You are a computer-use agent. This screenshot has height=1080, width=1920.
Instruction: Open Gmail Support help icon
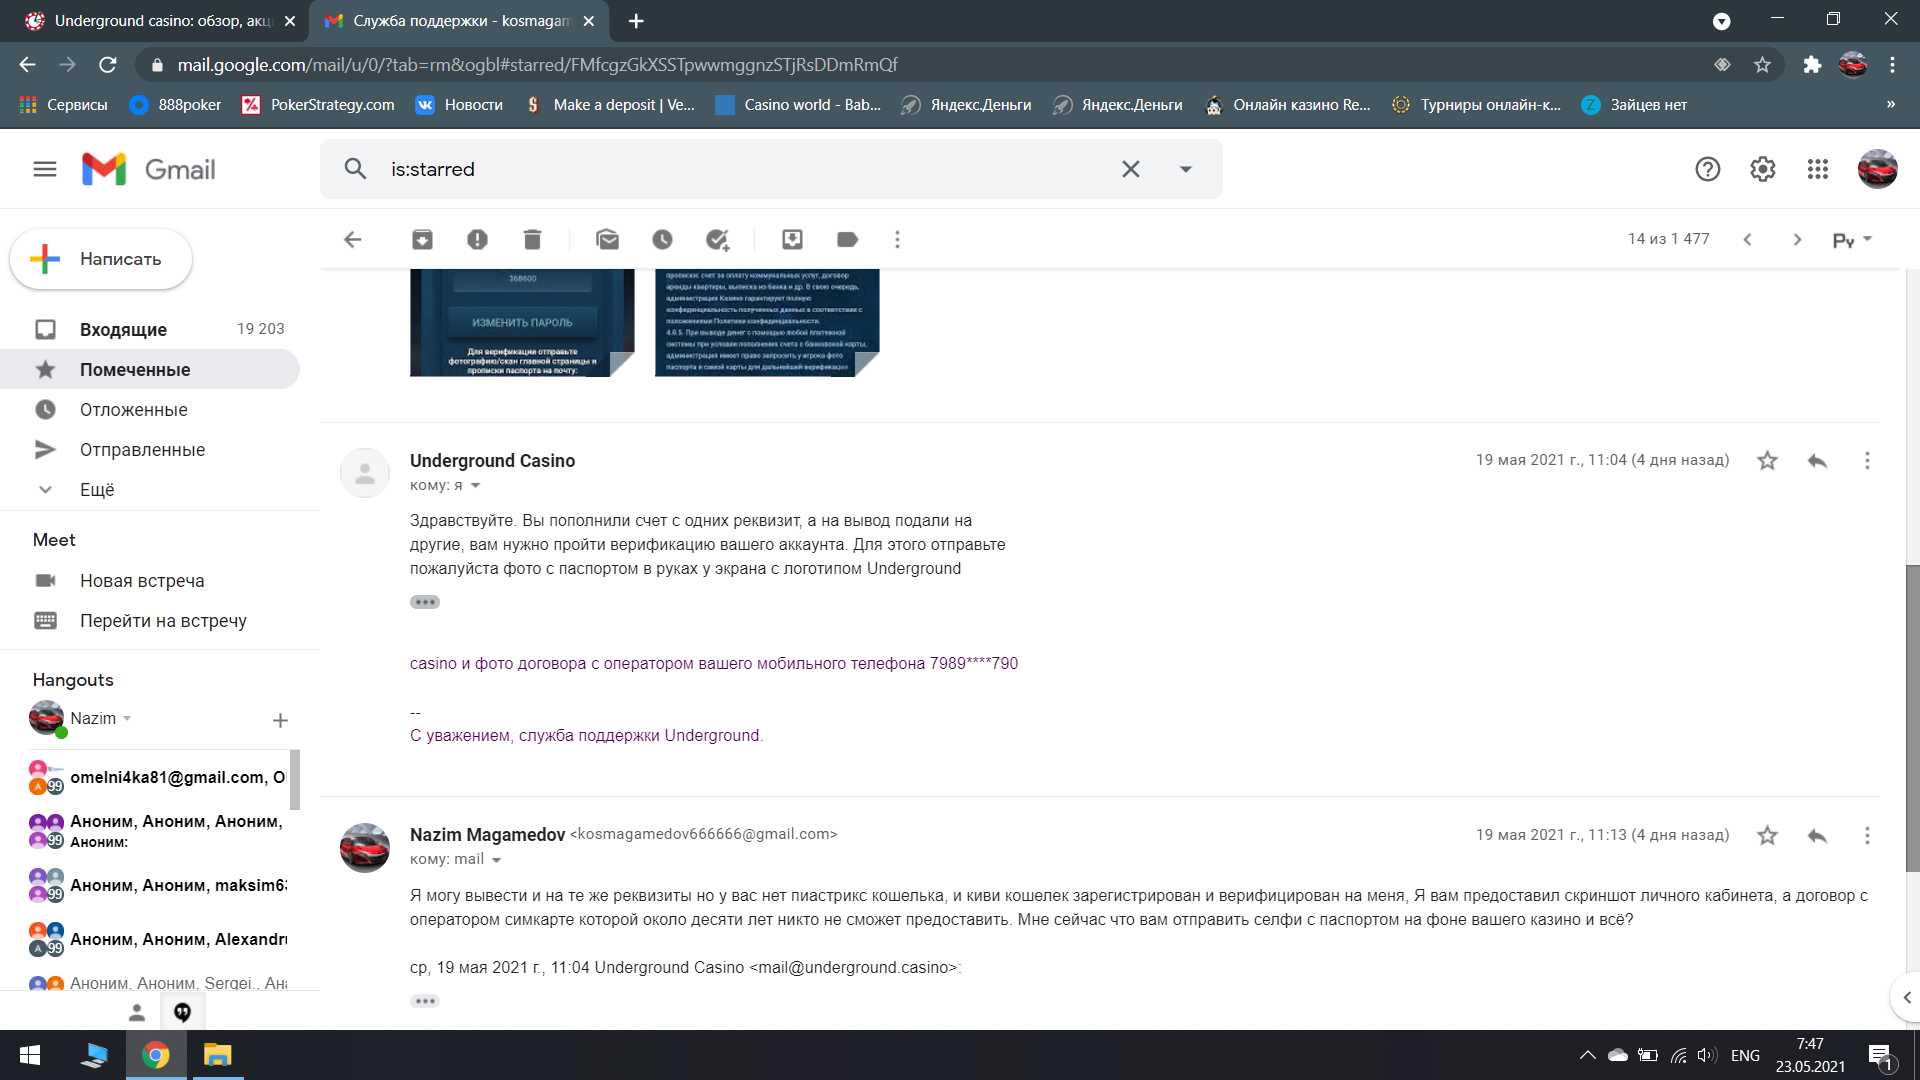[x=1708, y=169]
